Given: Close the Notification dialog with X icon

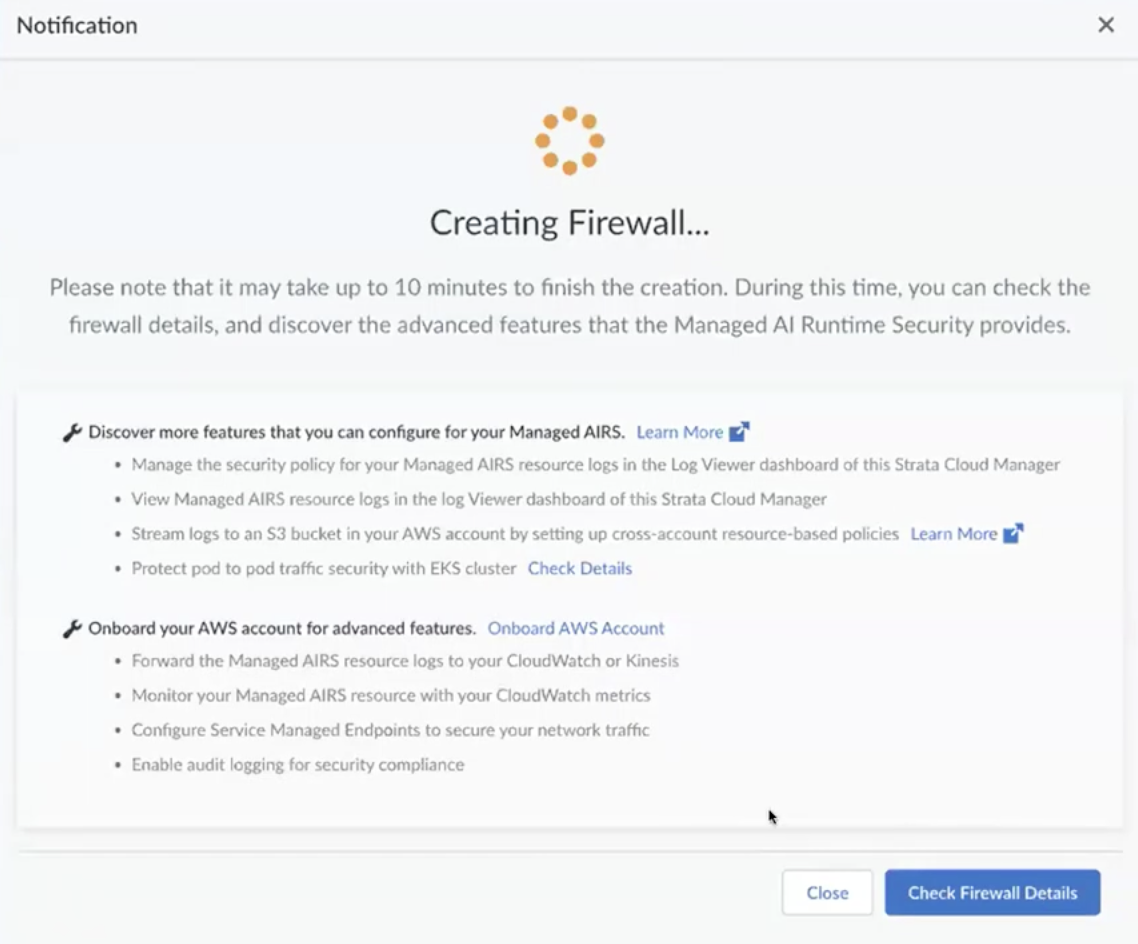Looking at the screenshot, I should click(1105, 25).
